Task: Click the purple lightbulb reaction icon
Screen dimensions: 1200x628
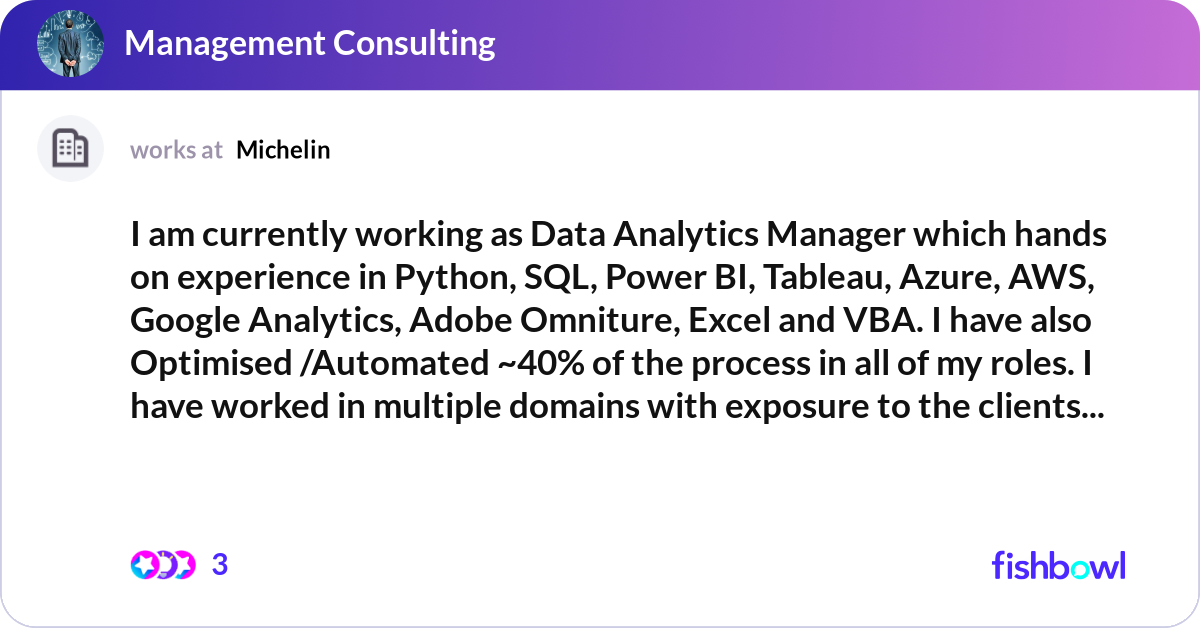Action: [165, 565]
